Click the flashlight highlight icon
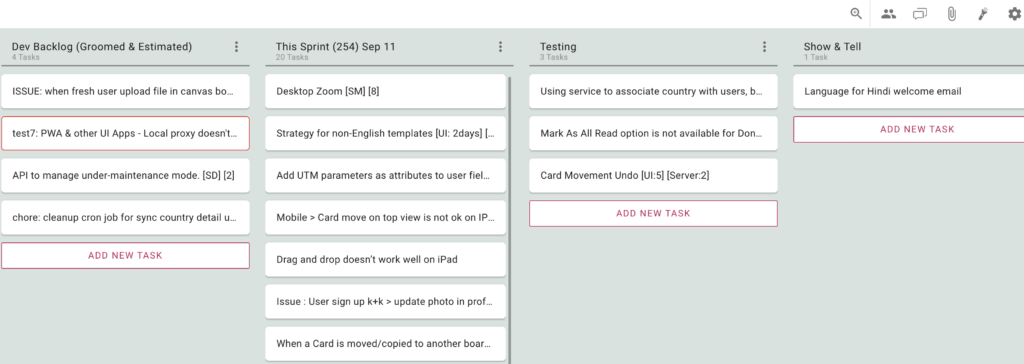 tap(983, 14)
